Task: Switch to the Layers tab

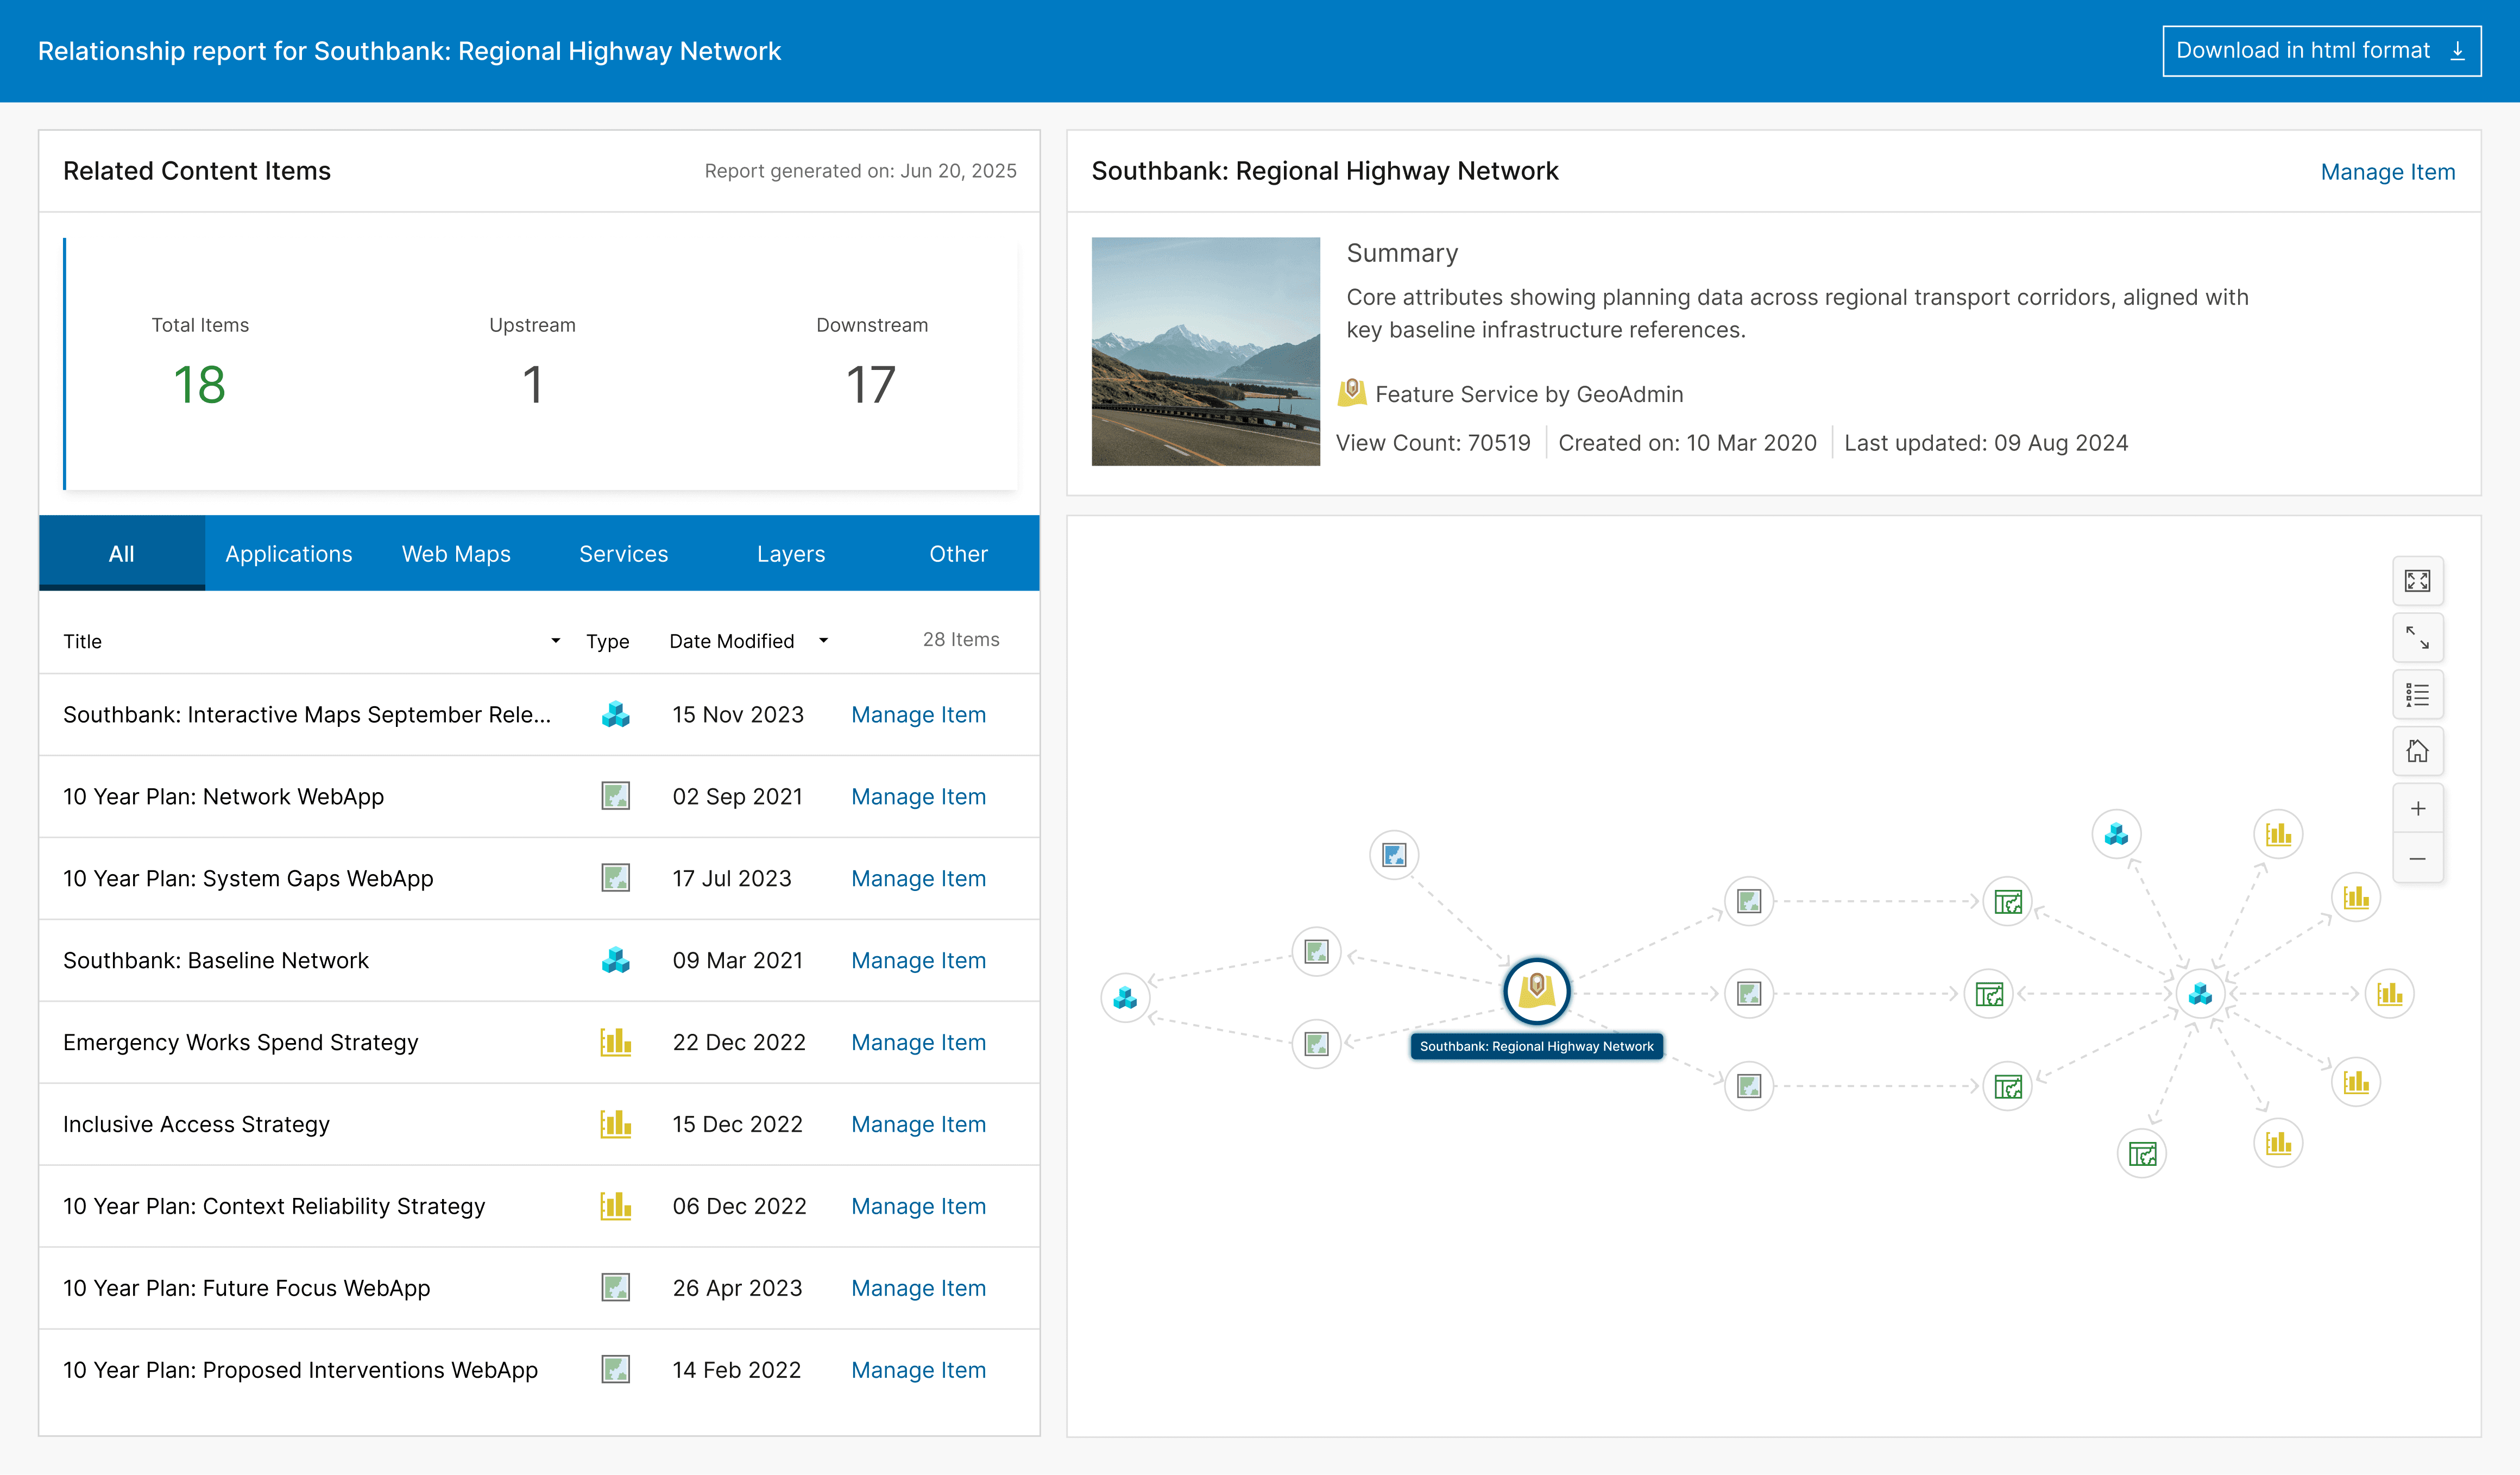Action: pos(791,553)
